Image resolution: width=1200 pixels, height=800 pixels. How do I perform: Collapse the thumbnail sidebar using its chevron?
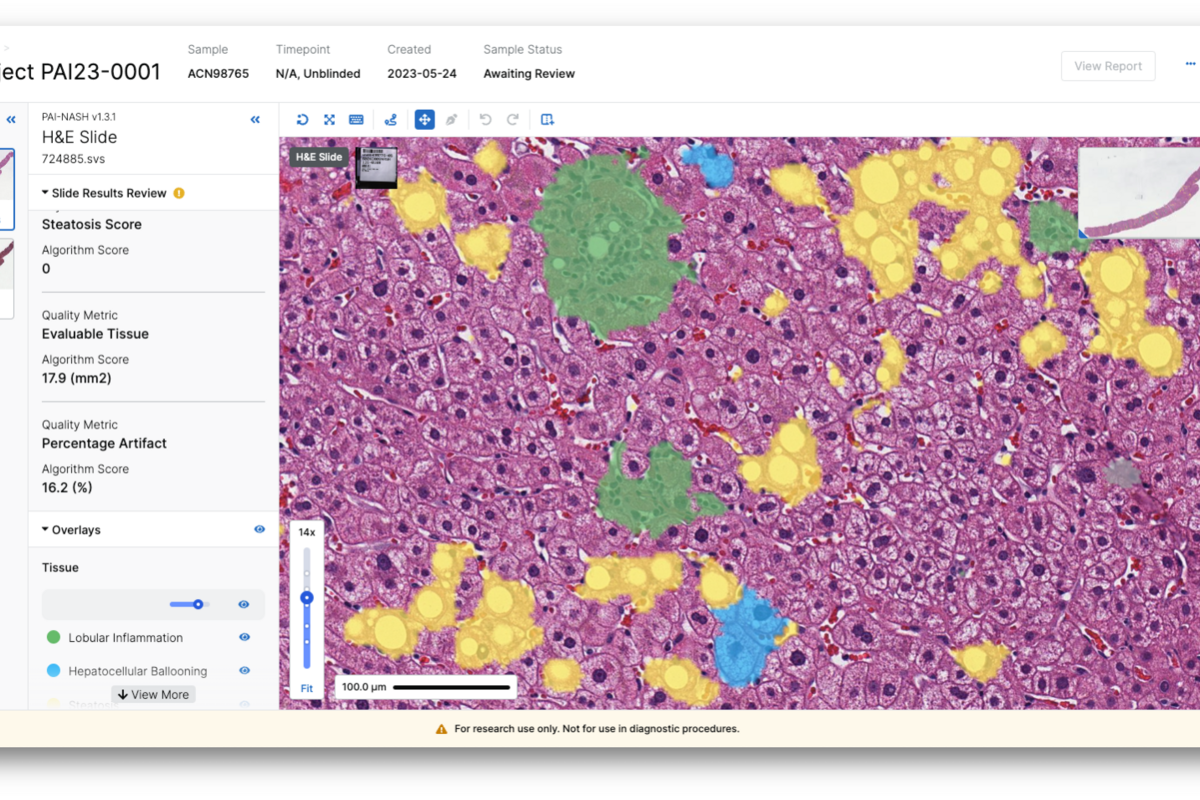click(11, 119)
